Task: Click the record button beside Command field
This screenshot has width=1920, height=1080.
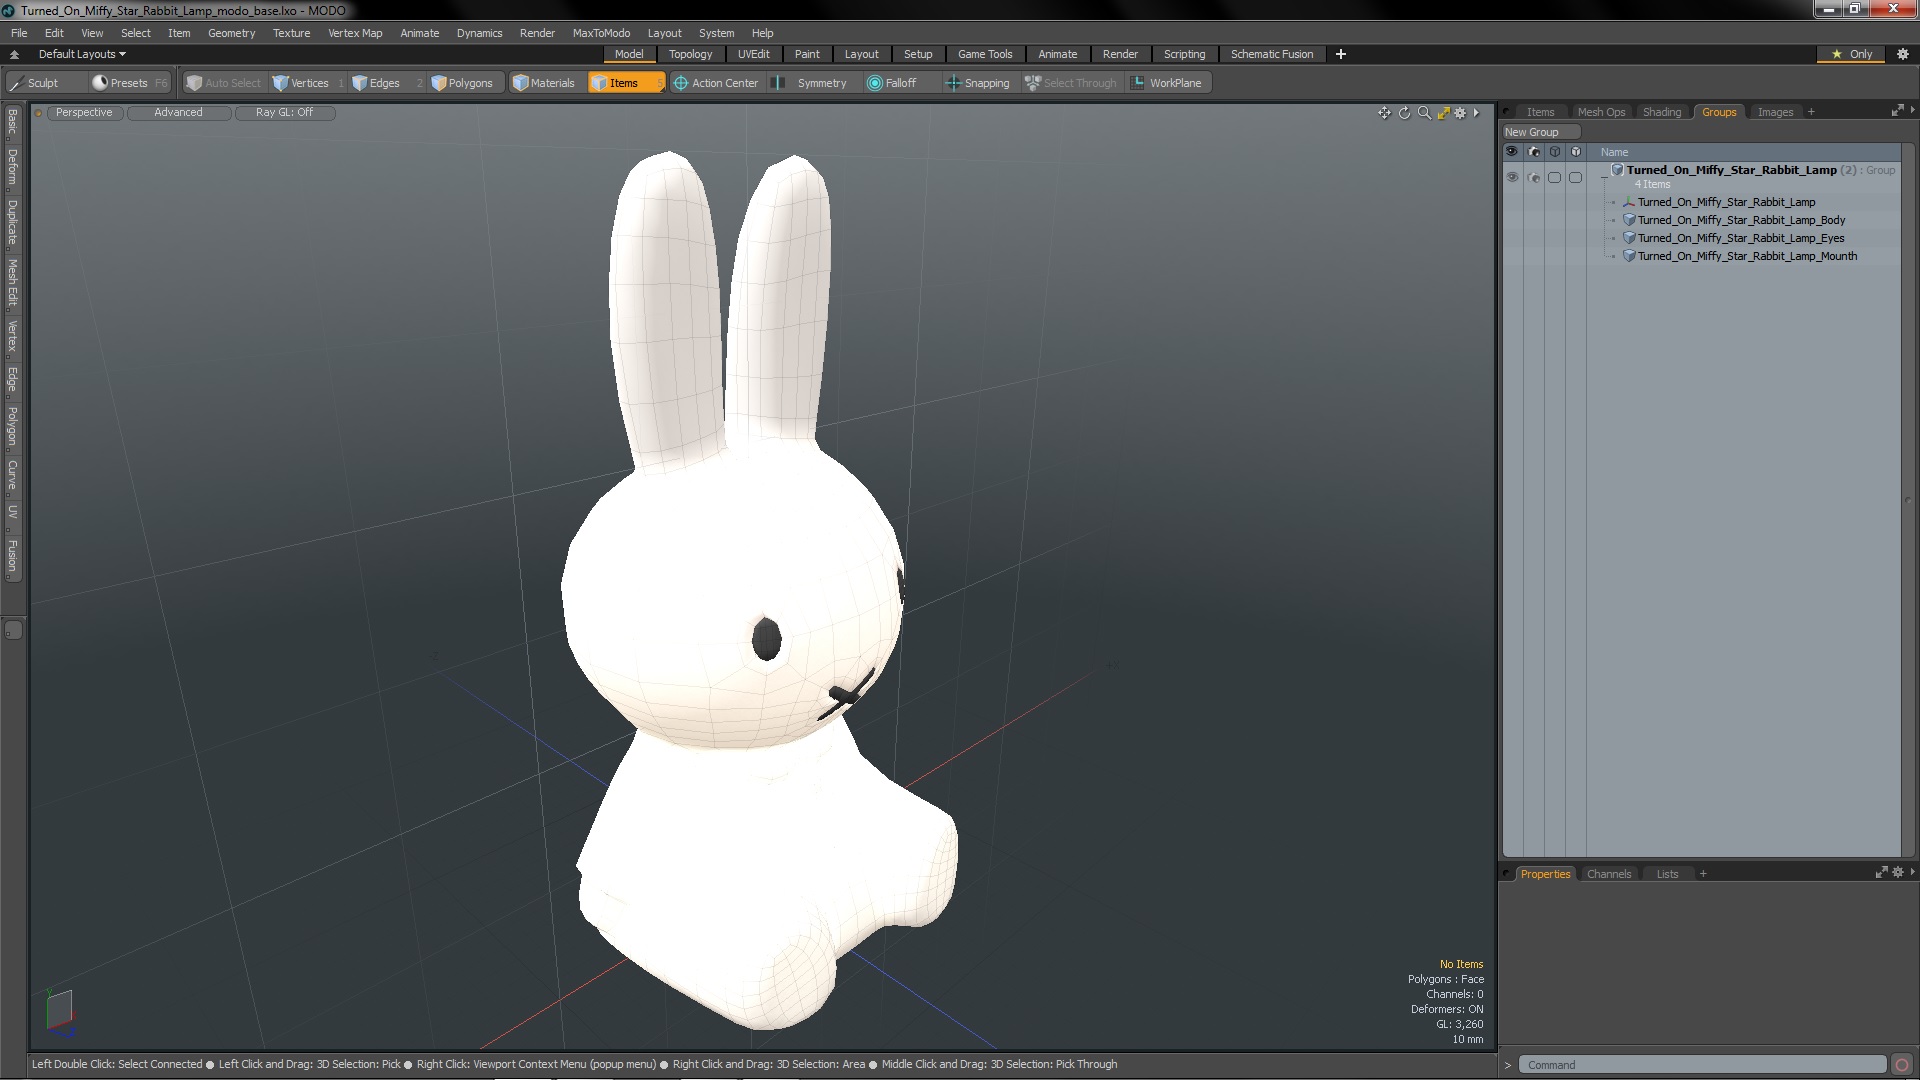Action: (x=1902, y=1065)
